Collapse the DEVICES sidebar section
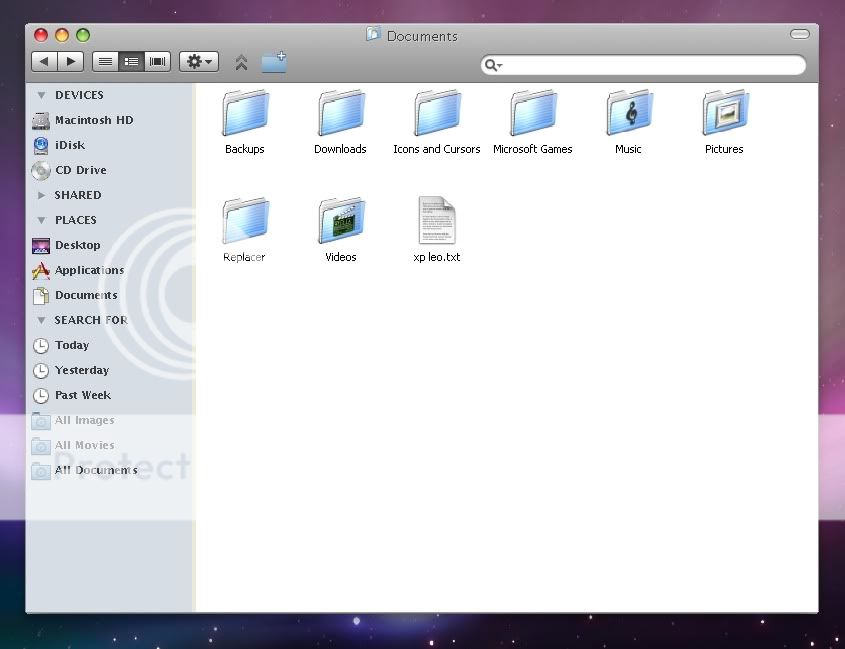Image resolution: width=845 pixels, height=649 pixels. (41, 95)
